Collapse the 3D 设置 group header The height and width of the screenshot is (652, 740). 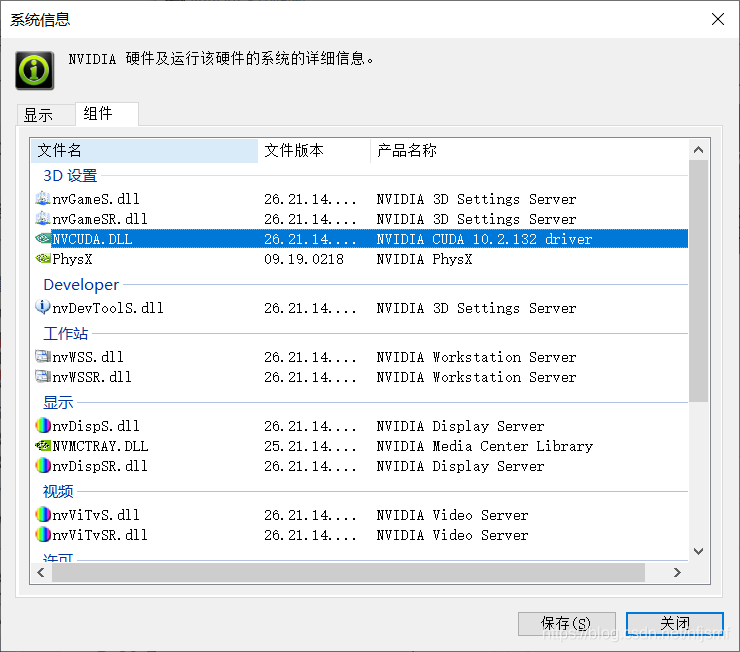point(70,176)
